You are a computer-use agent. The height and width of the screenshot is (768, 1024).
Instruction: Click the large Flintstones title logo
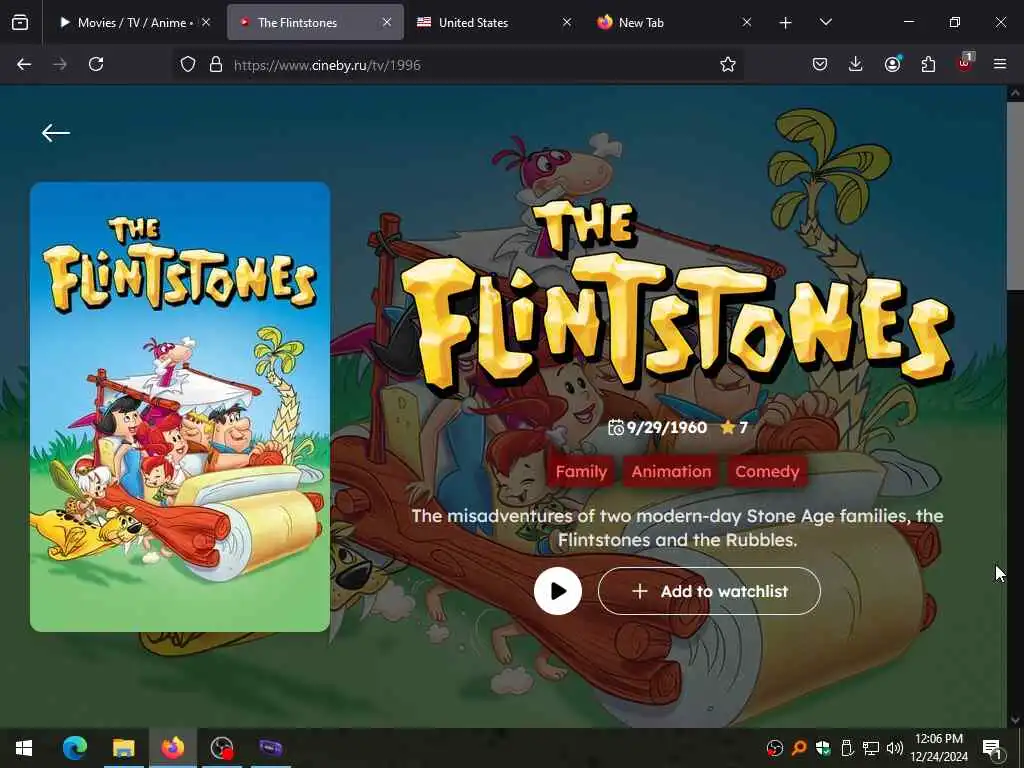(x=679, y=297)
